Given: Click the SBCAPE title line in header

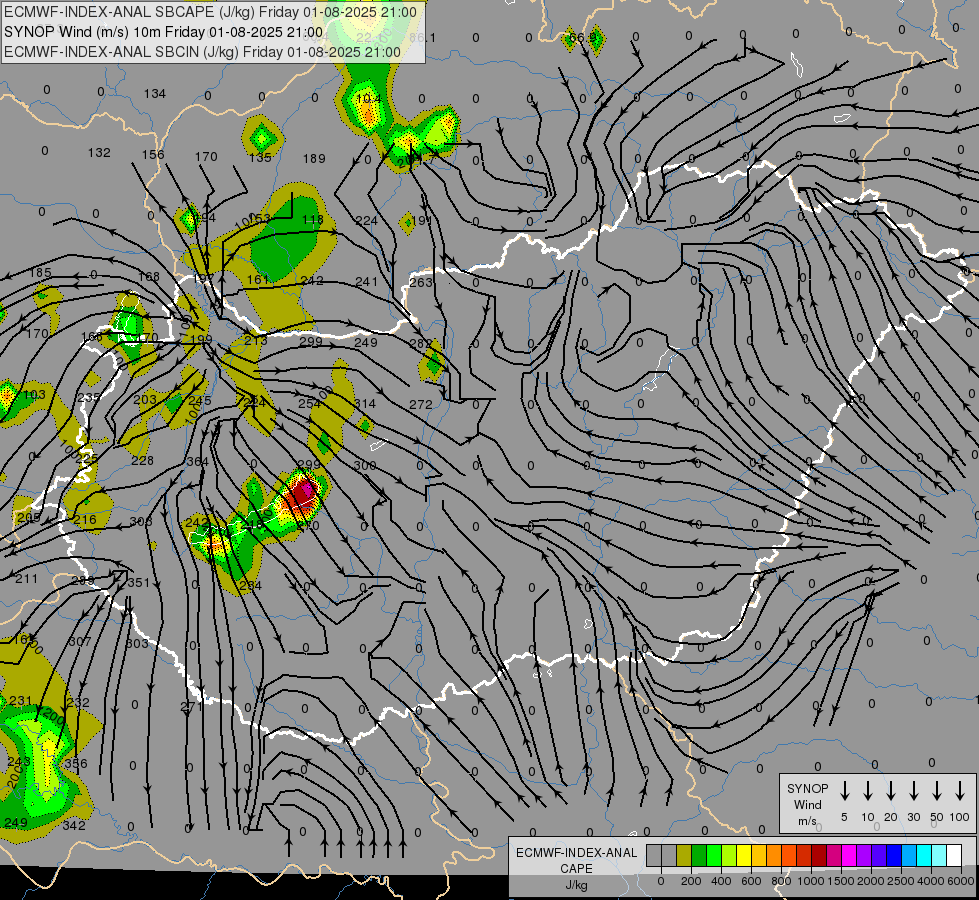Looking at the screenshot, I should click(x=210, y=12).
